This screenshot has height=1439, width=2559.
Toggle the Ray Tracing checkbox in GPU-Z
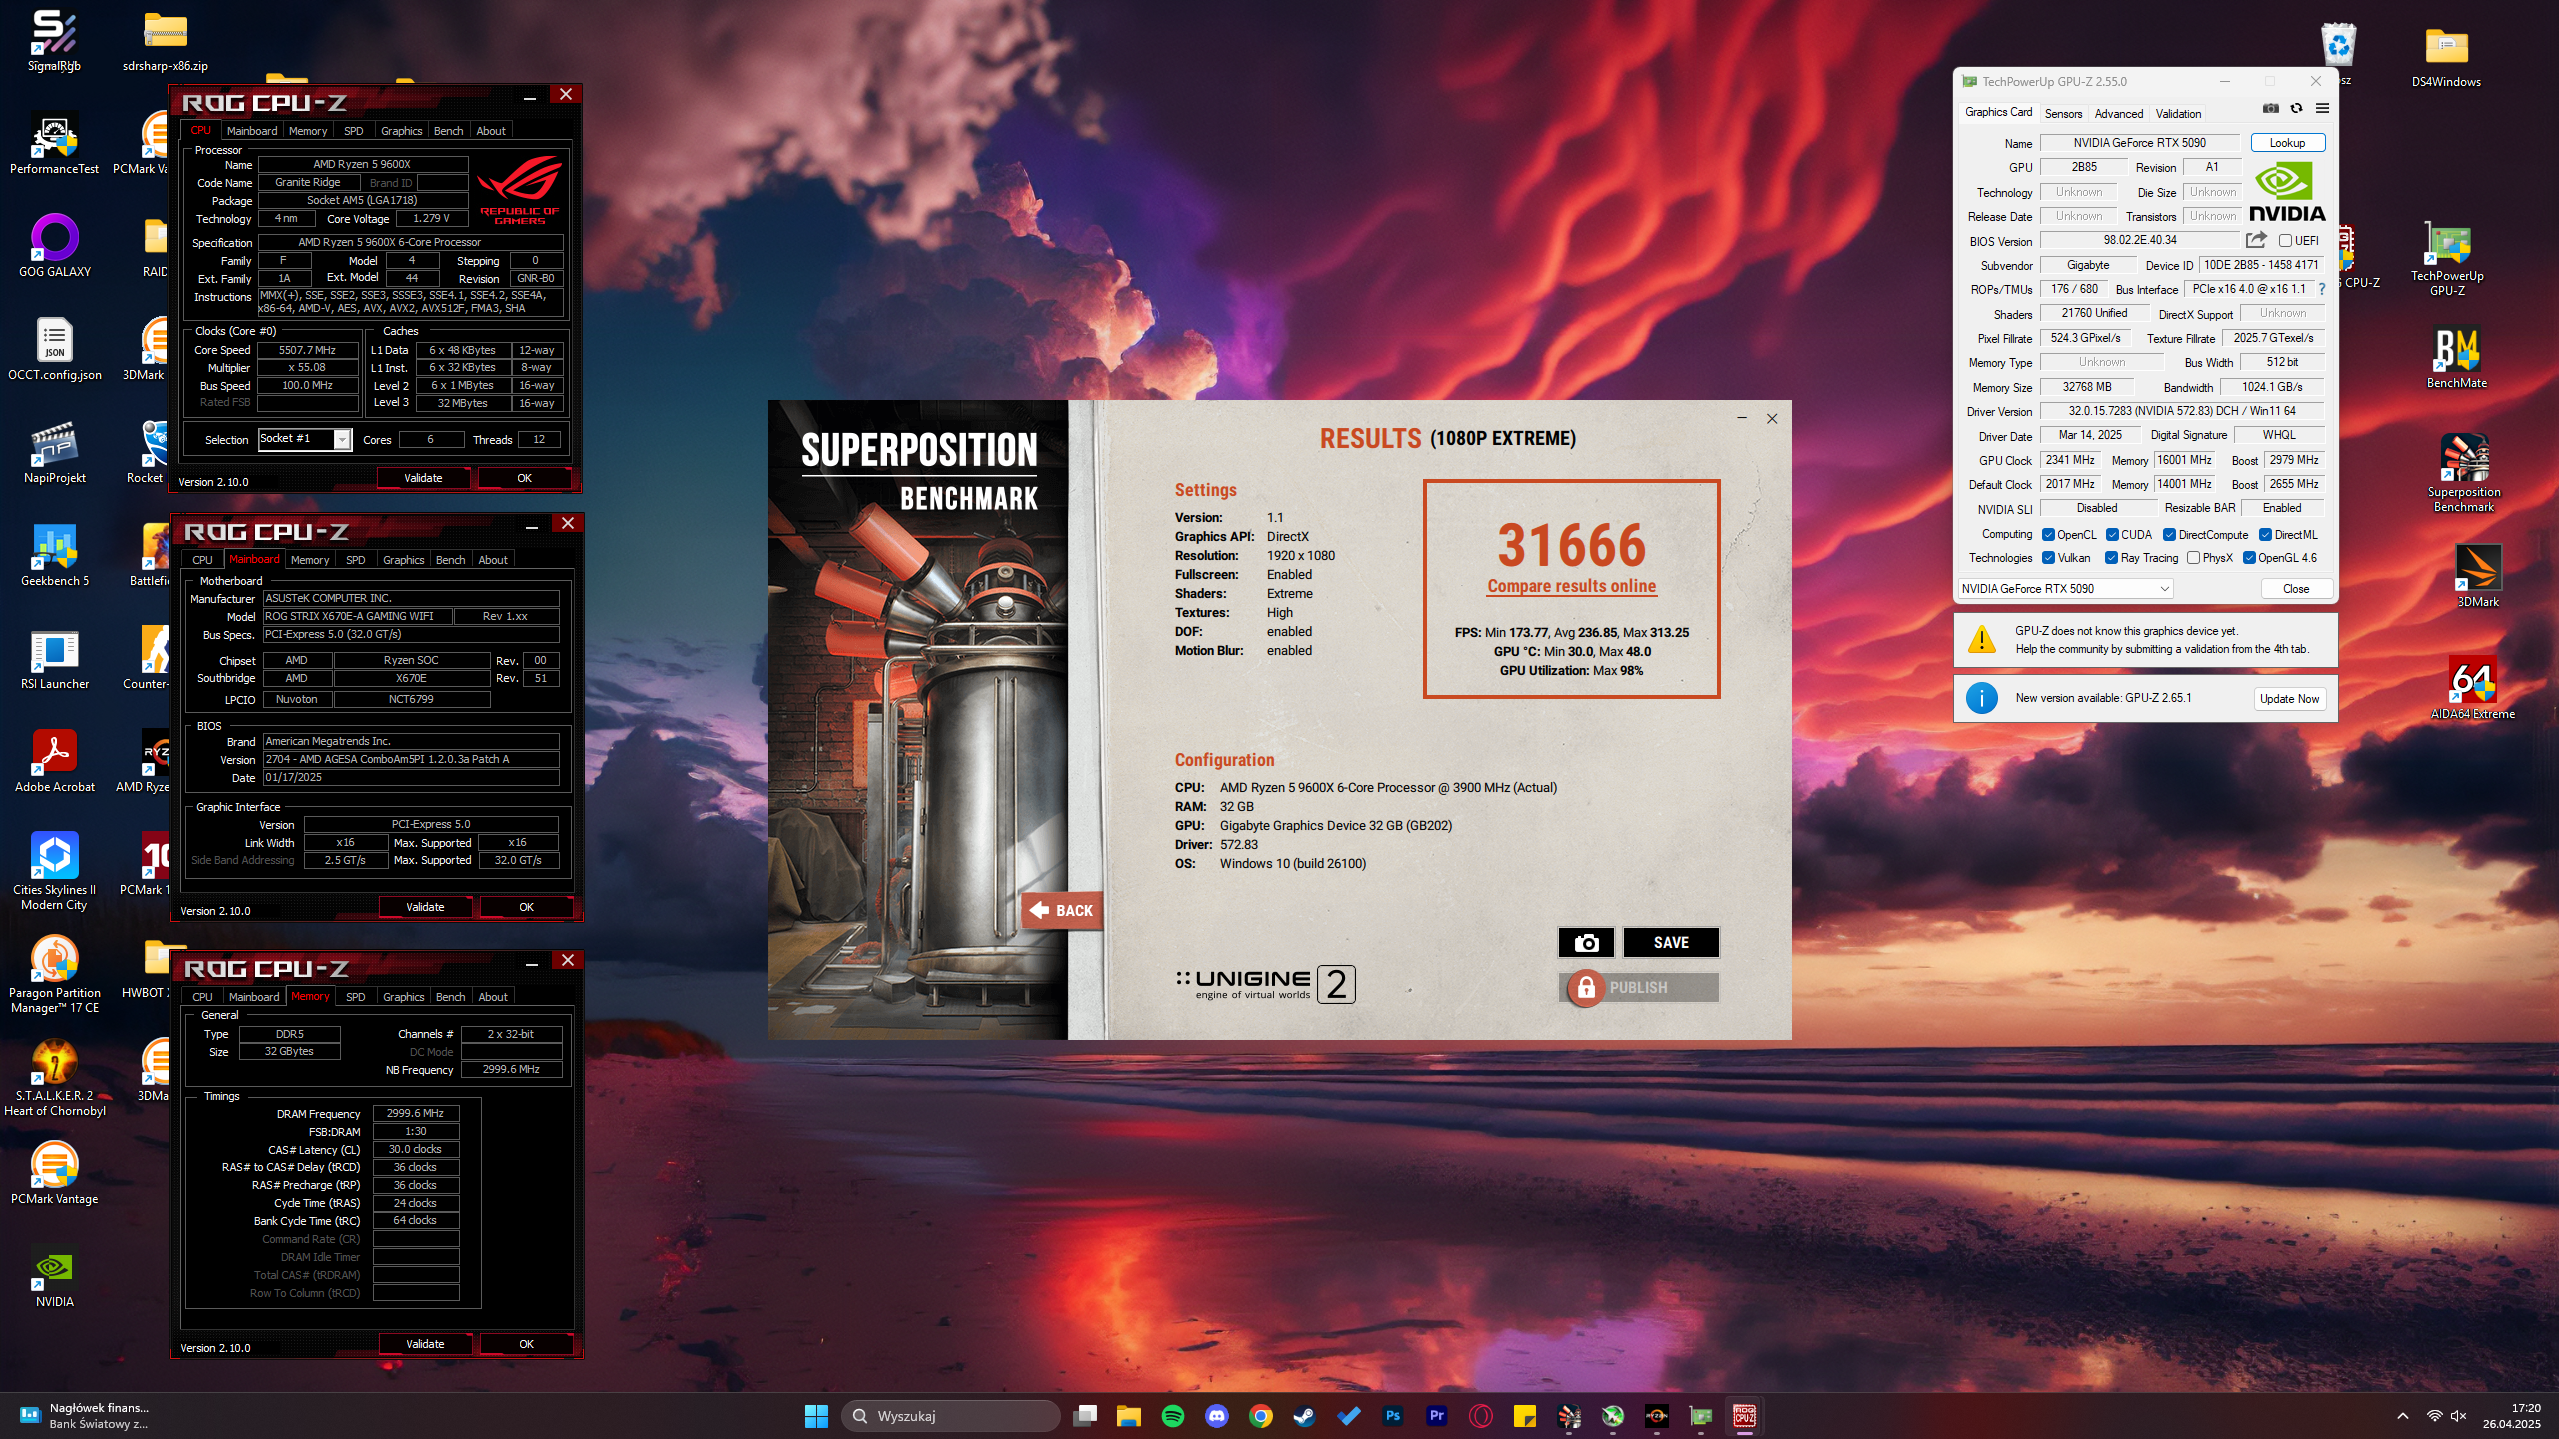tap(2111, 558)
